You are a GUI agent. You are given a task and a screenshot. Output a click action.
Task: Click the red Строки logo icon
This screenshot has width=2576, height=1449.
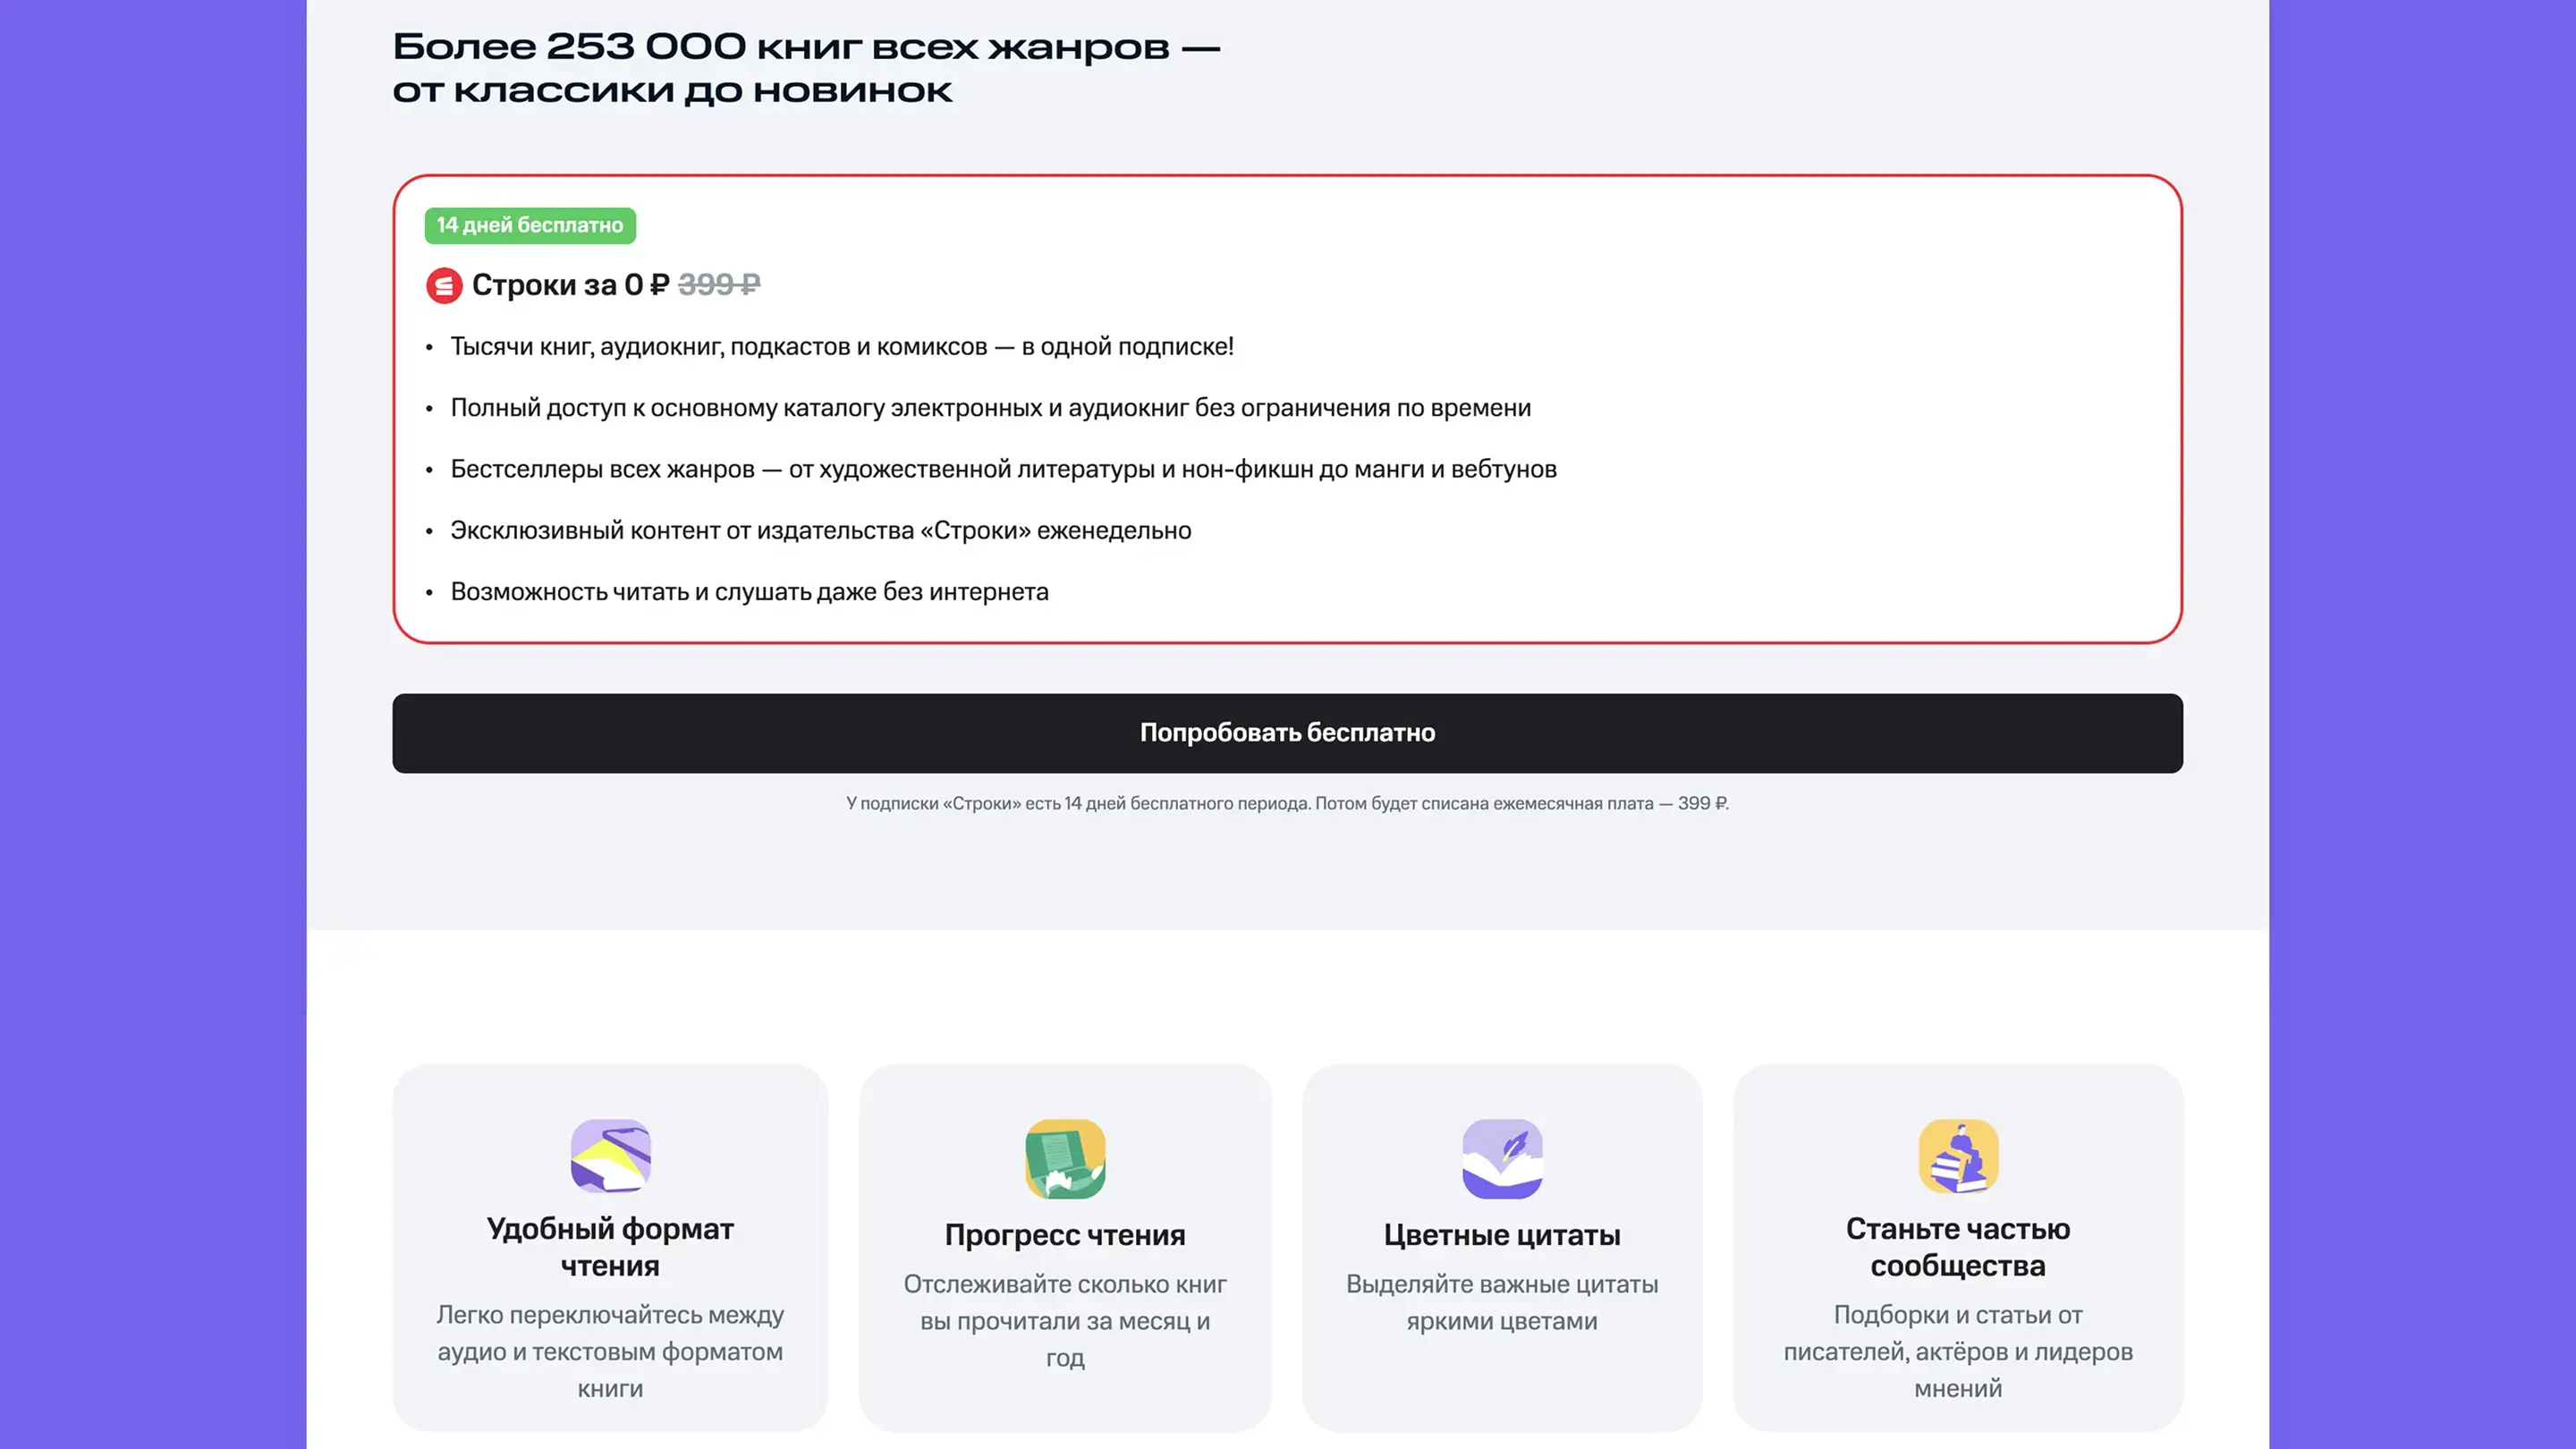tap(443, 285)
